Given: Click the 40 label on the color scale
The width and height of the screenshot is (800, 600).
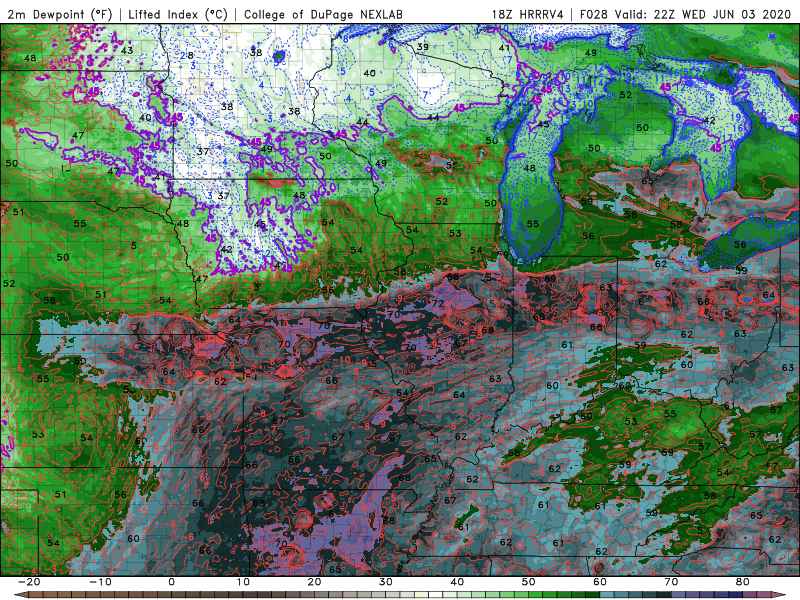Looking at the screenshot, I should coord(457,582).
